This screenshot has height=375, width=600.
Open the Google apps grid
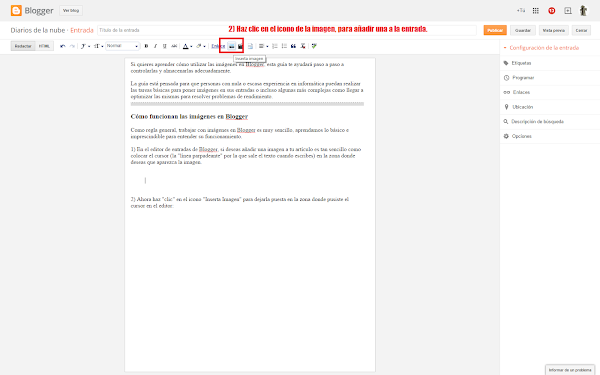[536, 11]
